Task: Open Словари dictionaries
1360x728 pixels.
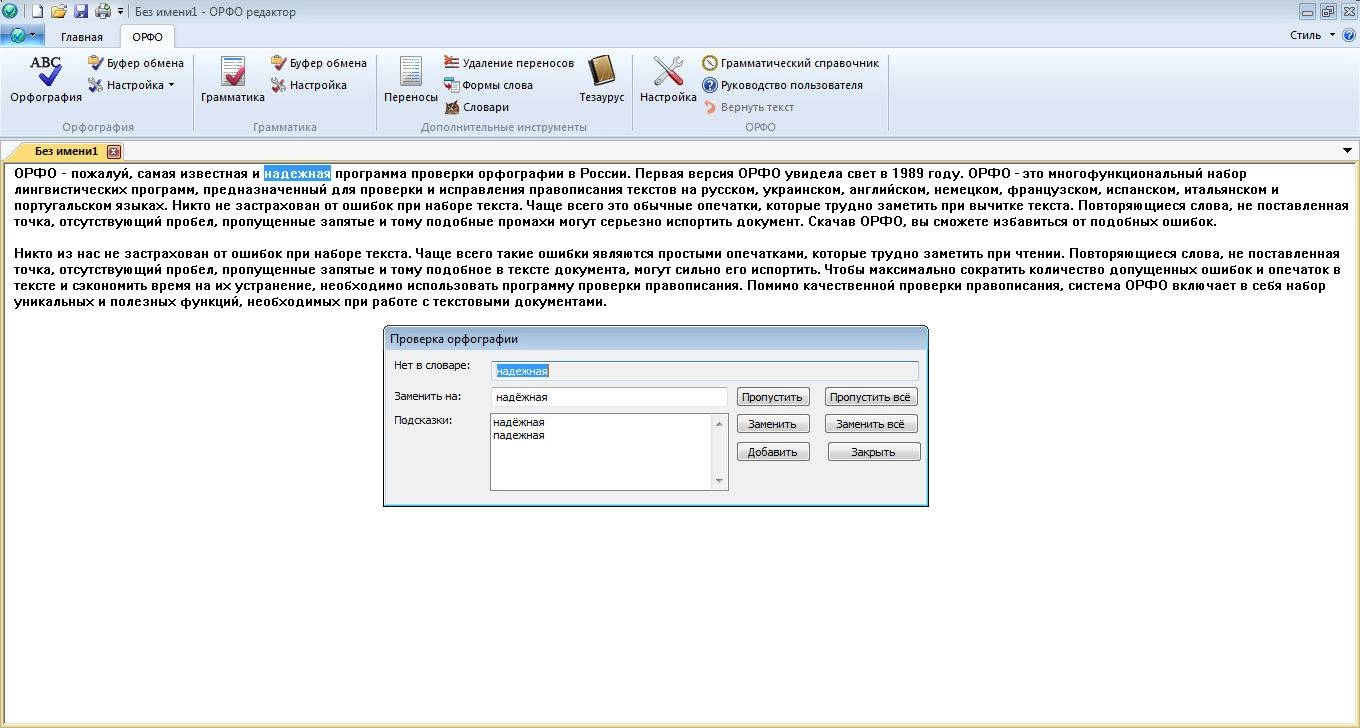Action: 476,107
